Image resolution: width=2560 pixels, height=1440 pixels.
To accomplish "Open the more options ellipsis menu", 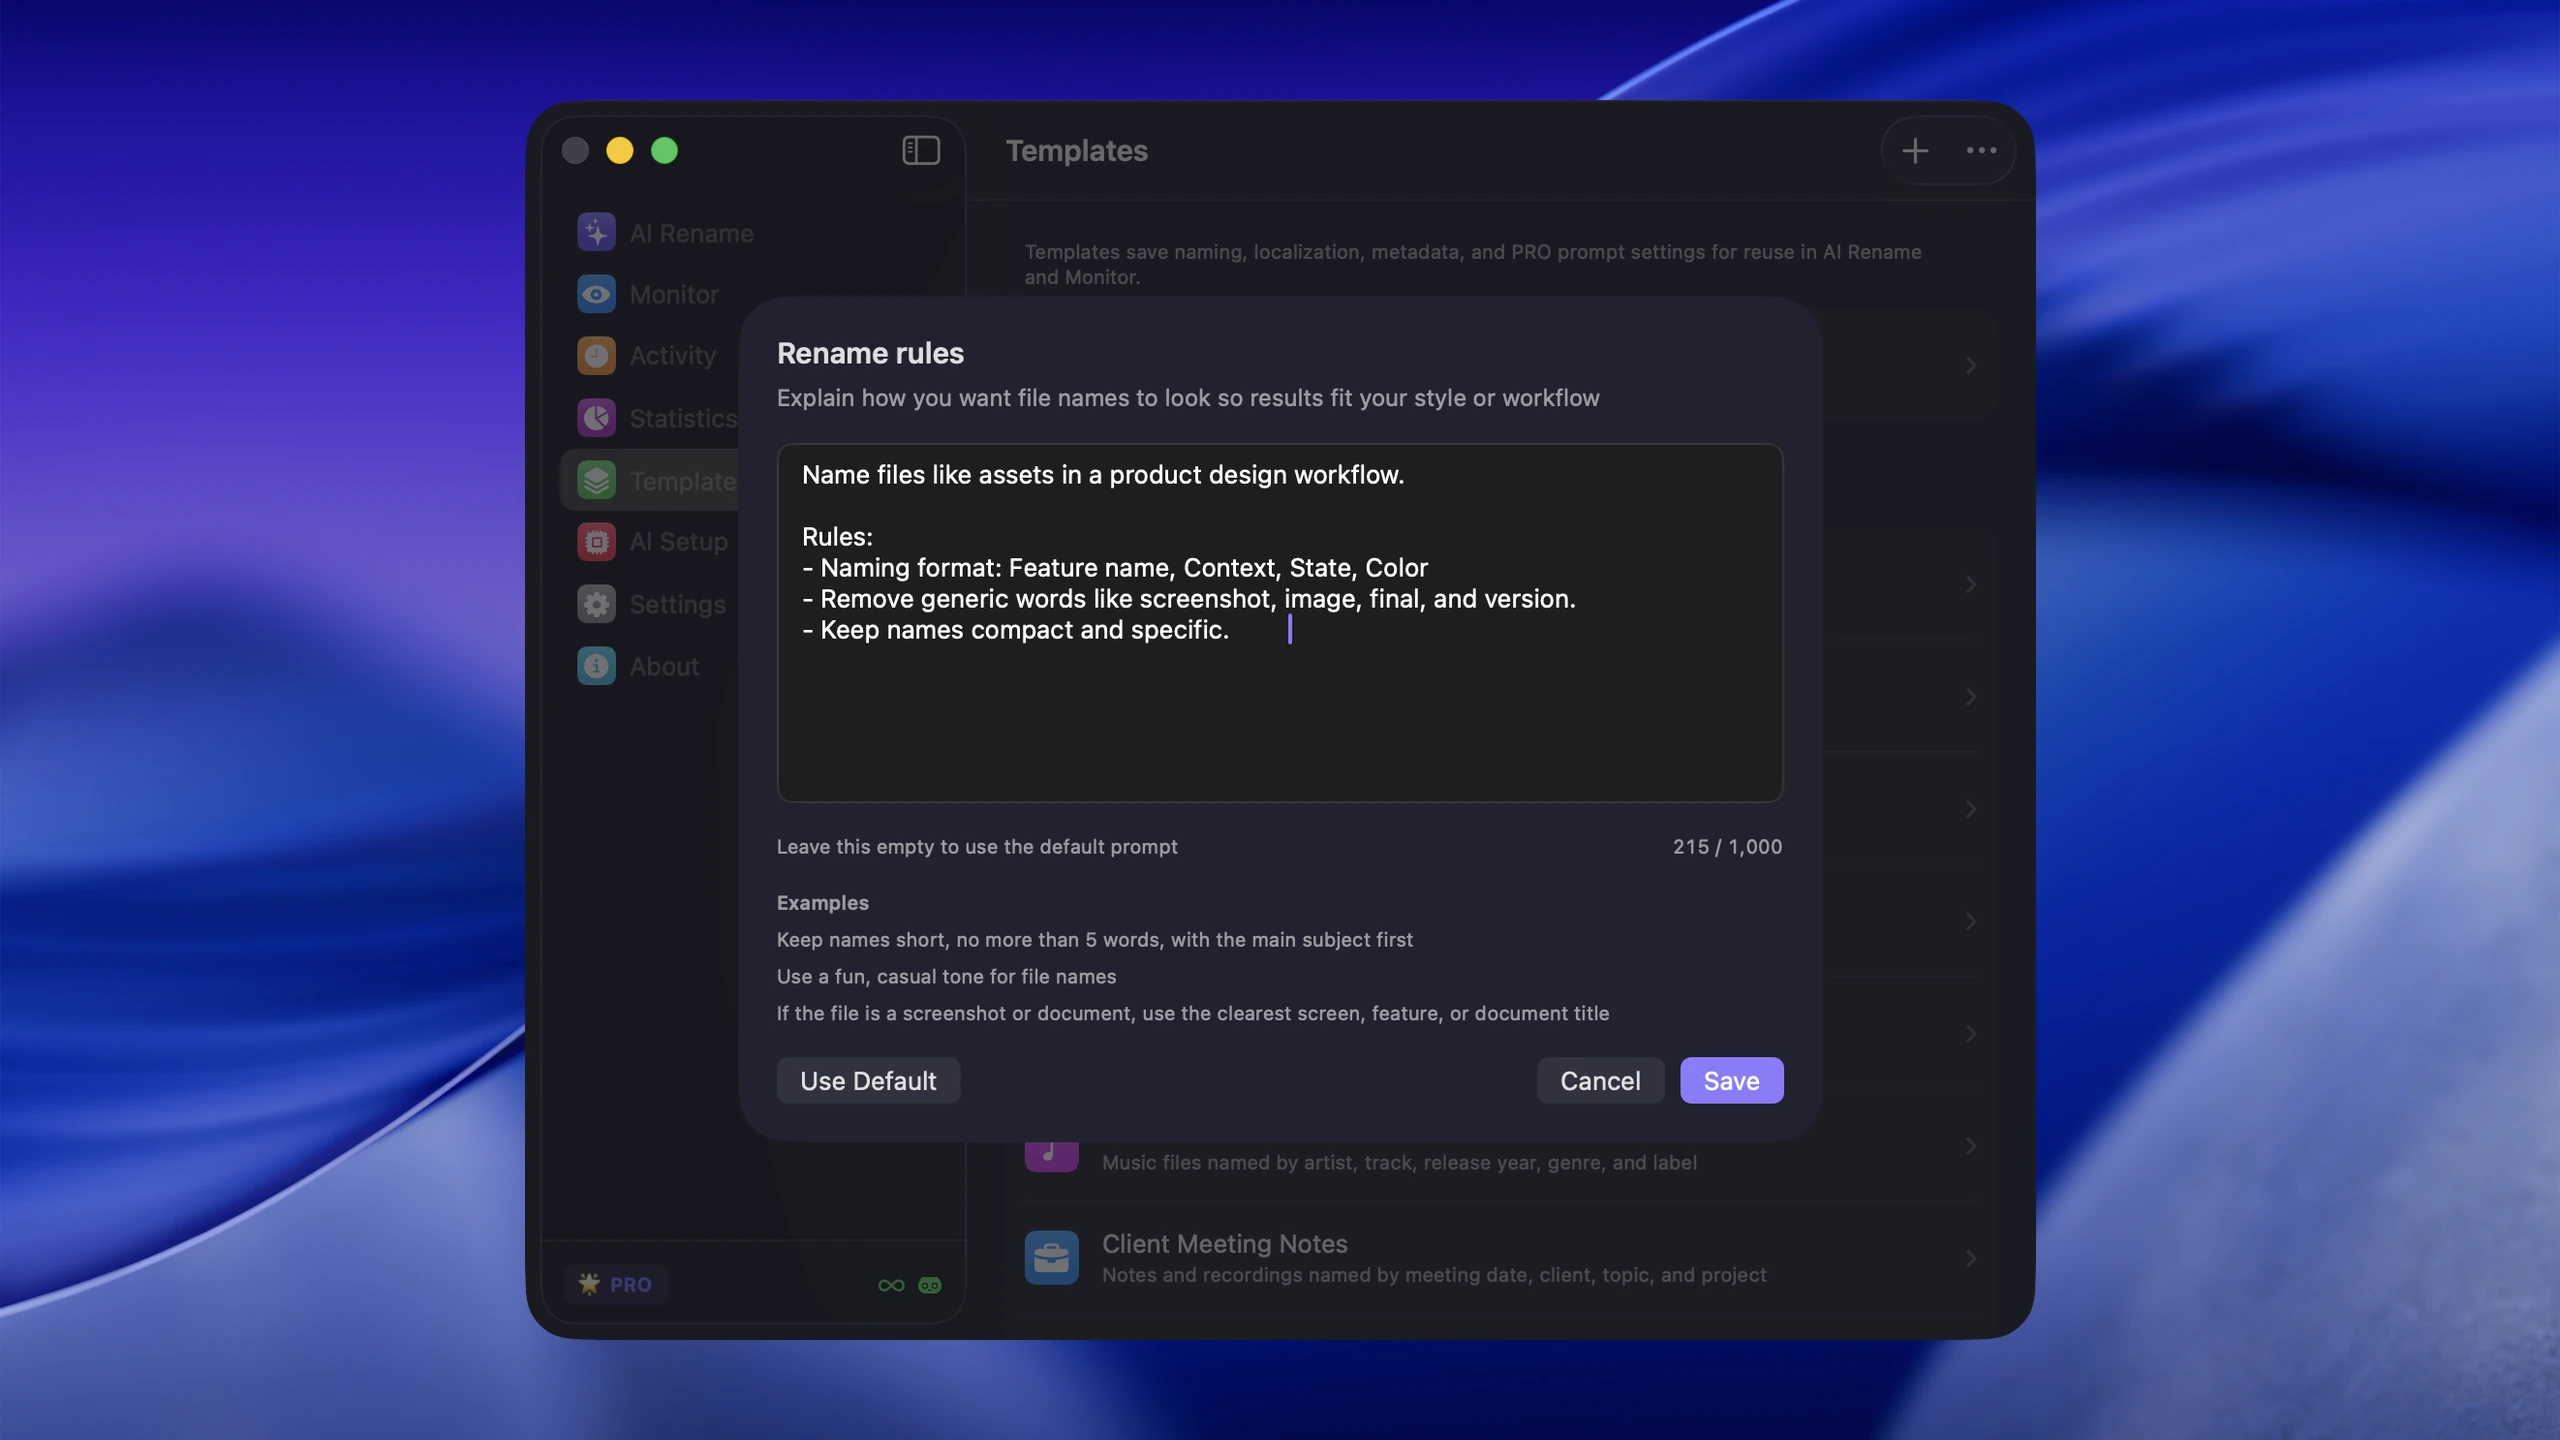I will pos(1981,150).
